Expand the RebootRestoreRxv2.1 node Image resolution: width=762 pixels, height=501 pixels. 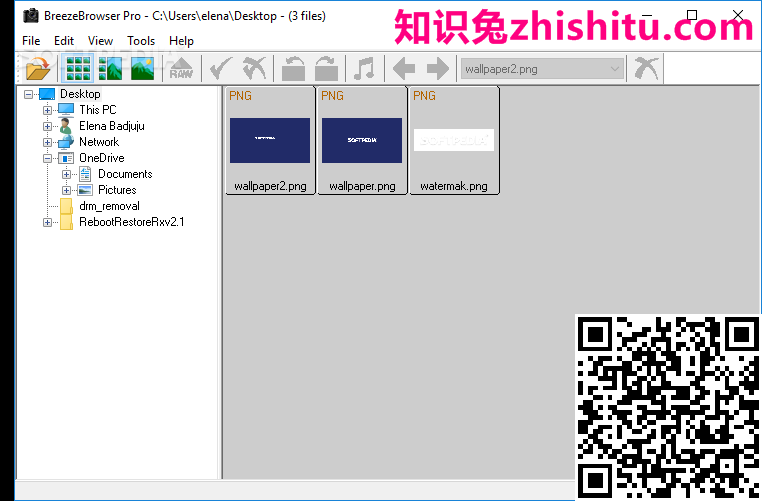coord(47,223)
